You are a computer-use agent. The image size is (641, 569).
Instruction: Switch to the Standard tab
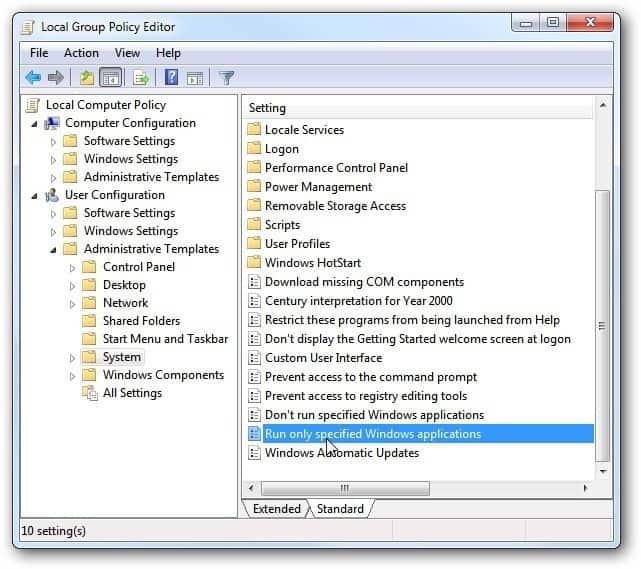(x=340, y=509)
